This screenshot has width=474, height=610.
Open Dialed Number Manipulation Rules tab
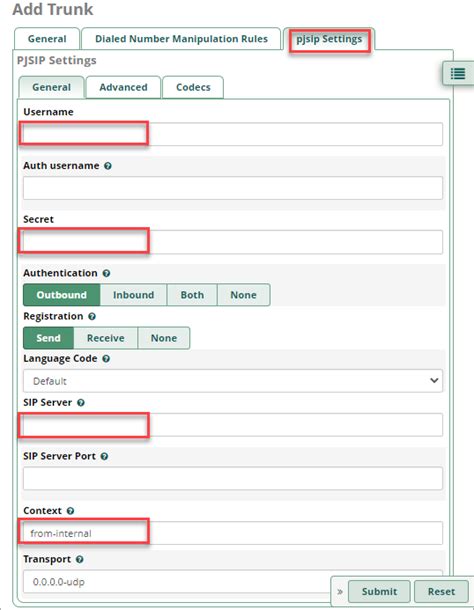(181, 39)
